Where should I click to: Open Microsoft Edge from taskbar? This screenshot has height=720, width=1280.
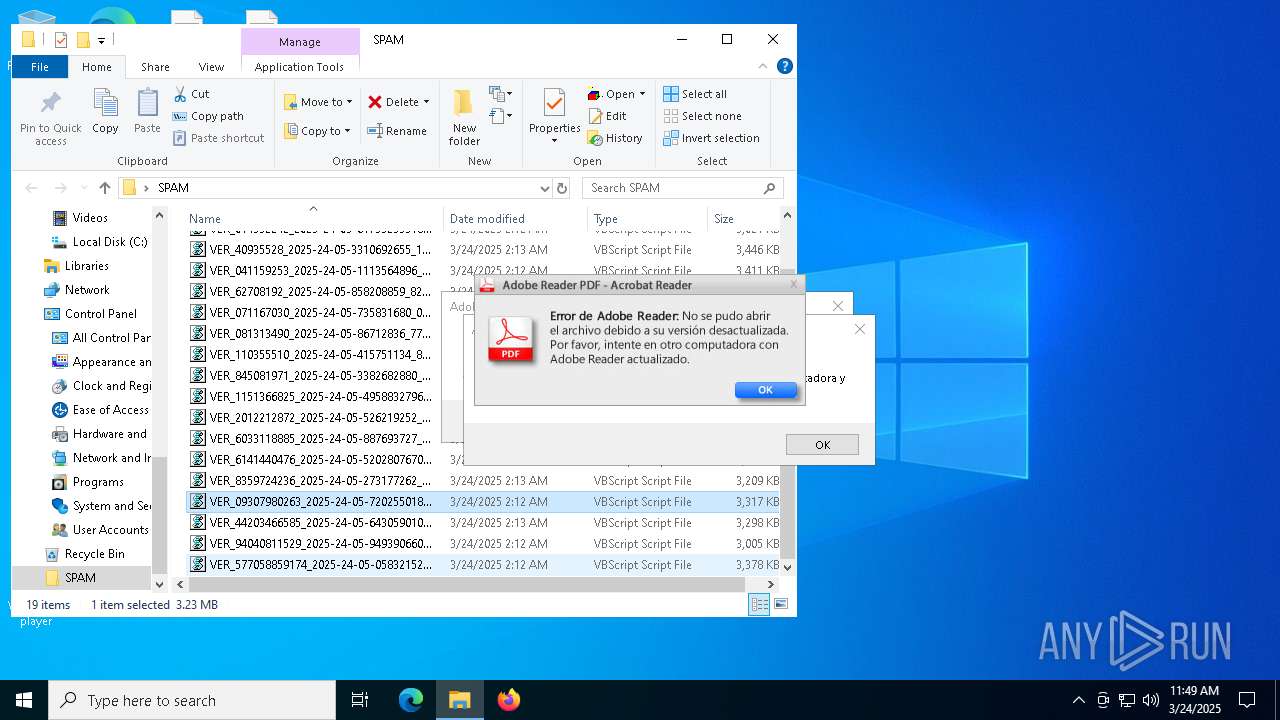411,700
